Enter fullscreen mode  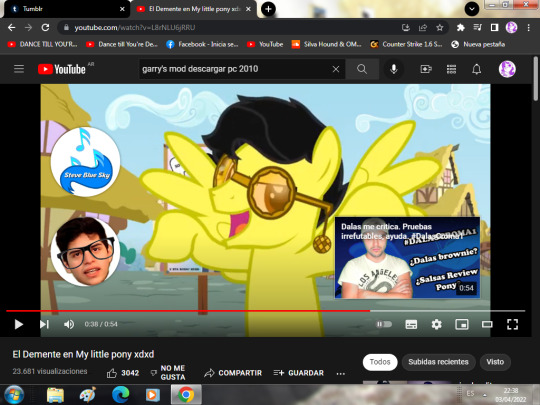click(512, 324)
